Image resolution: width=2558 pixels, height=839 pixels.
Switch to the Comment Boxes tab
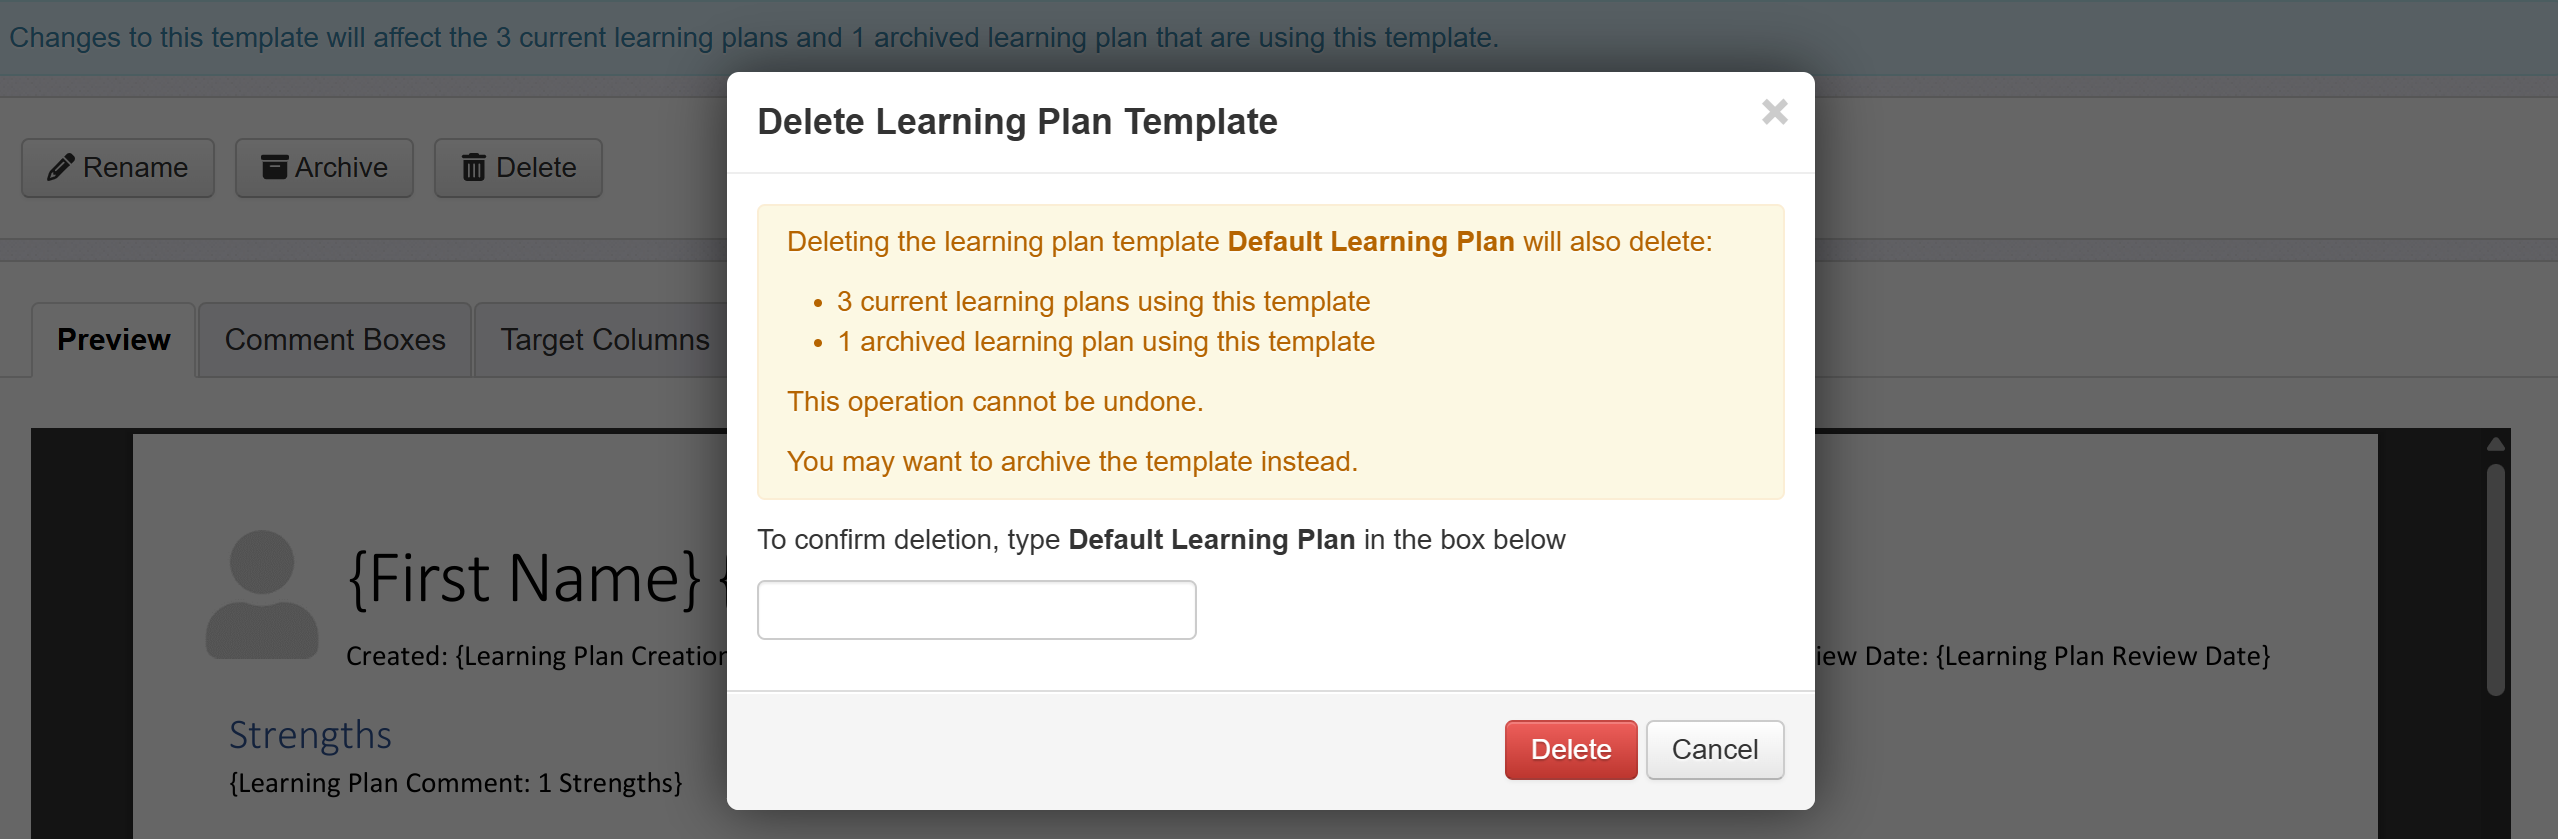[335, 340]
